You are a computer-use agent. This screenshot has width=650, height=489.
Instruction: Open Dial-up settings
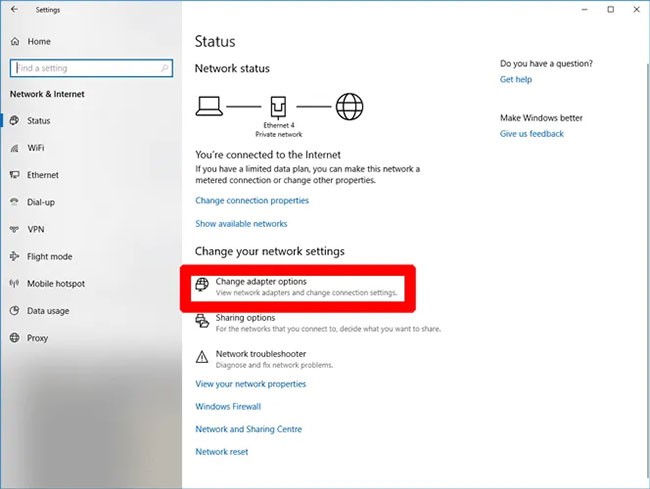(x=42, y=202)
